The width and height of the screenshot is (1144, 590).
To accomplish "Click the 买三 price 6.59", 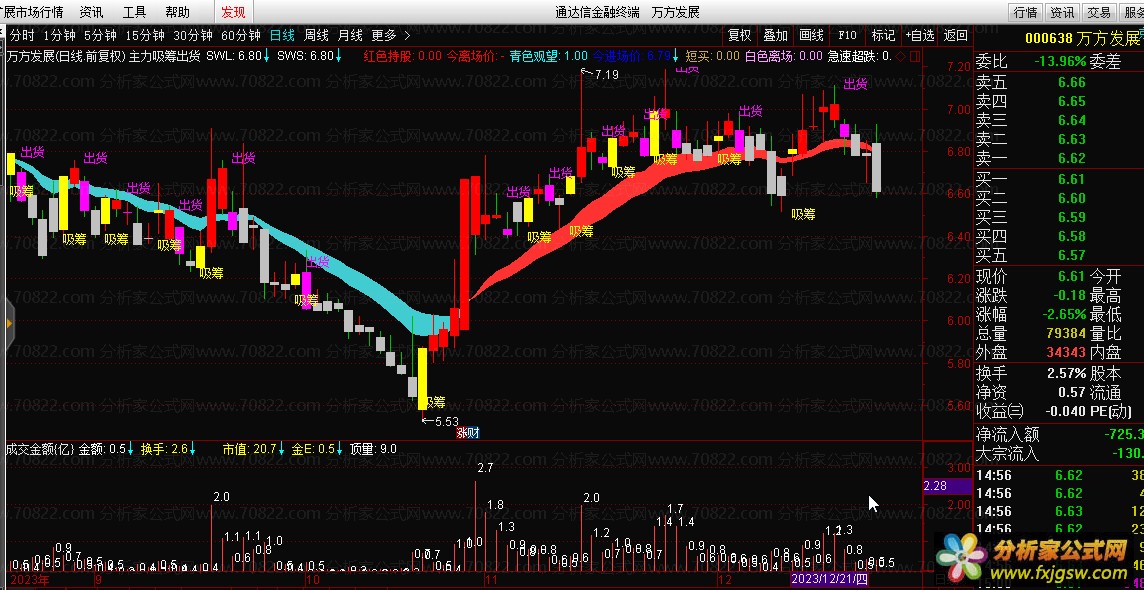I will (1072, 217).
